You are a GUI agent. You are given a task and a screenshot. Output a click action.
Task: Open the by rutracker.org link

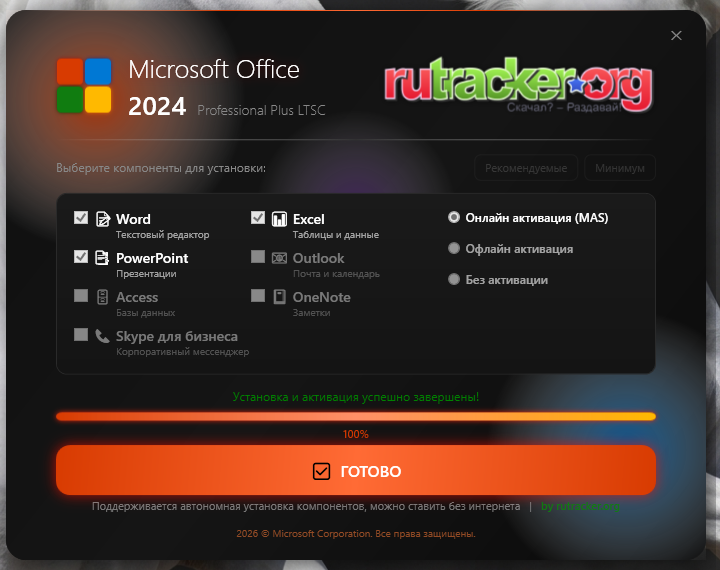pyautogui.click(x=580, y=506)
